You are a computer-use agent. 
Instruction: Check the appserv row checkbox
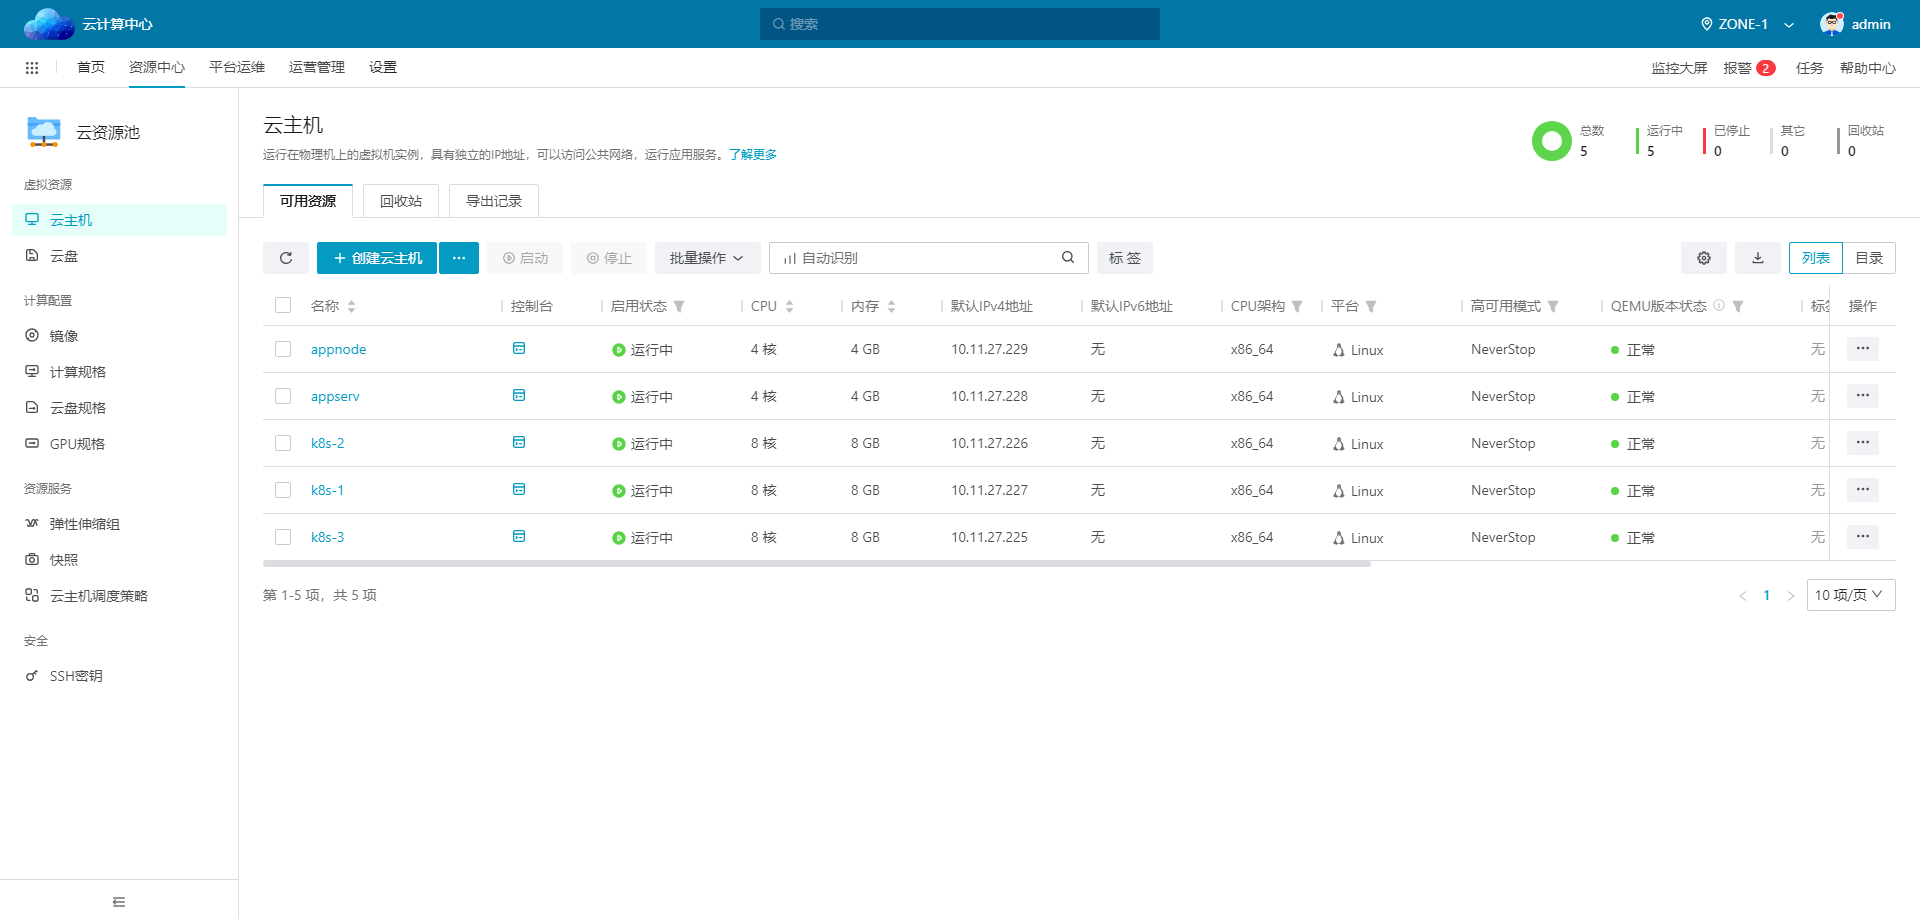[x=283, y=396]
